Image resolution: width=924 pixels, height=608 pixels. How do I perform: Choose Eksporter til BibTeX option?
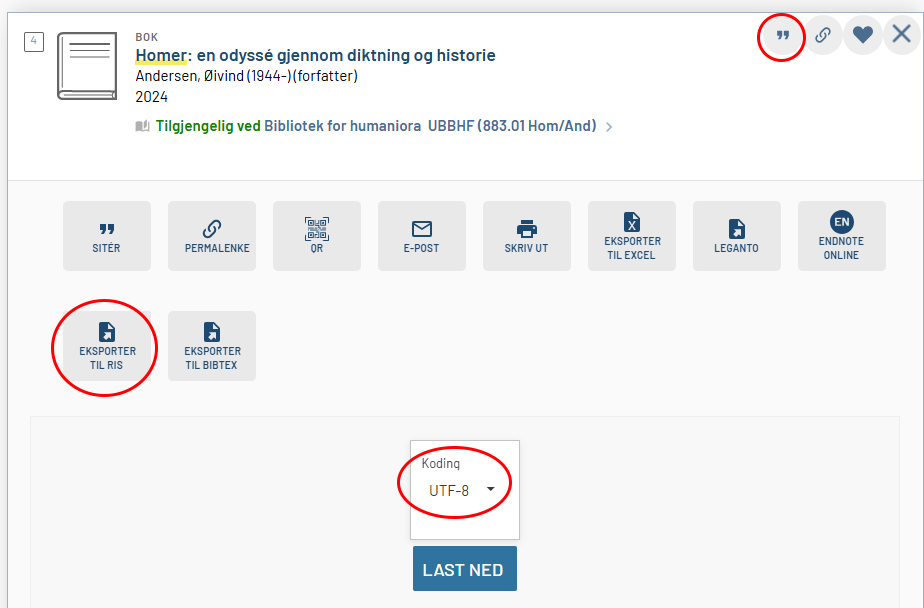pos(212,346)
